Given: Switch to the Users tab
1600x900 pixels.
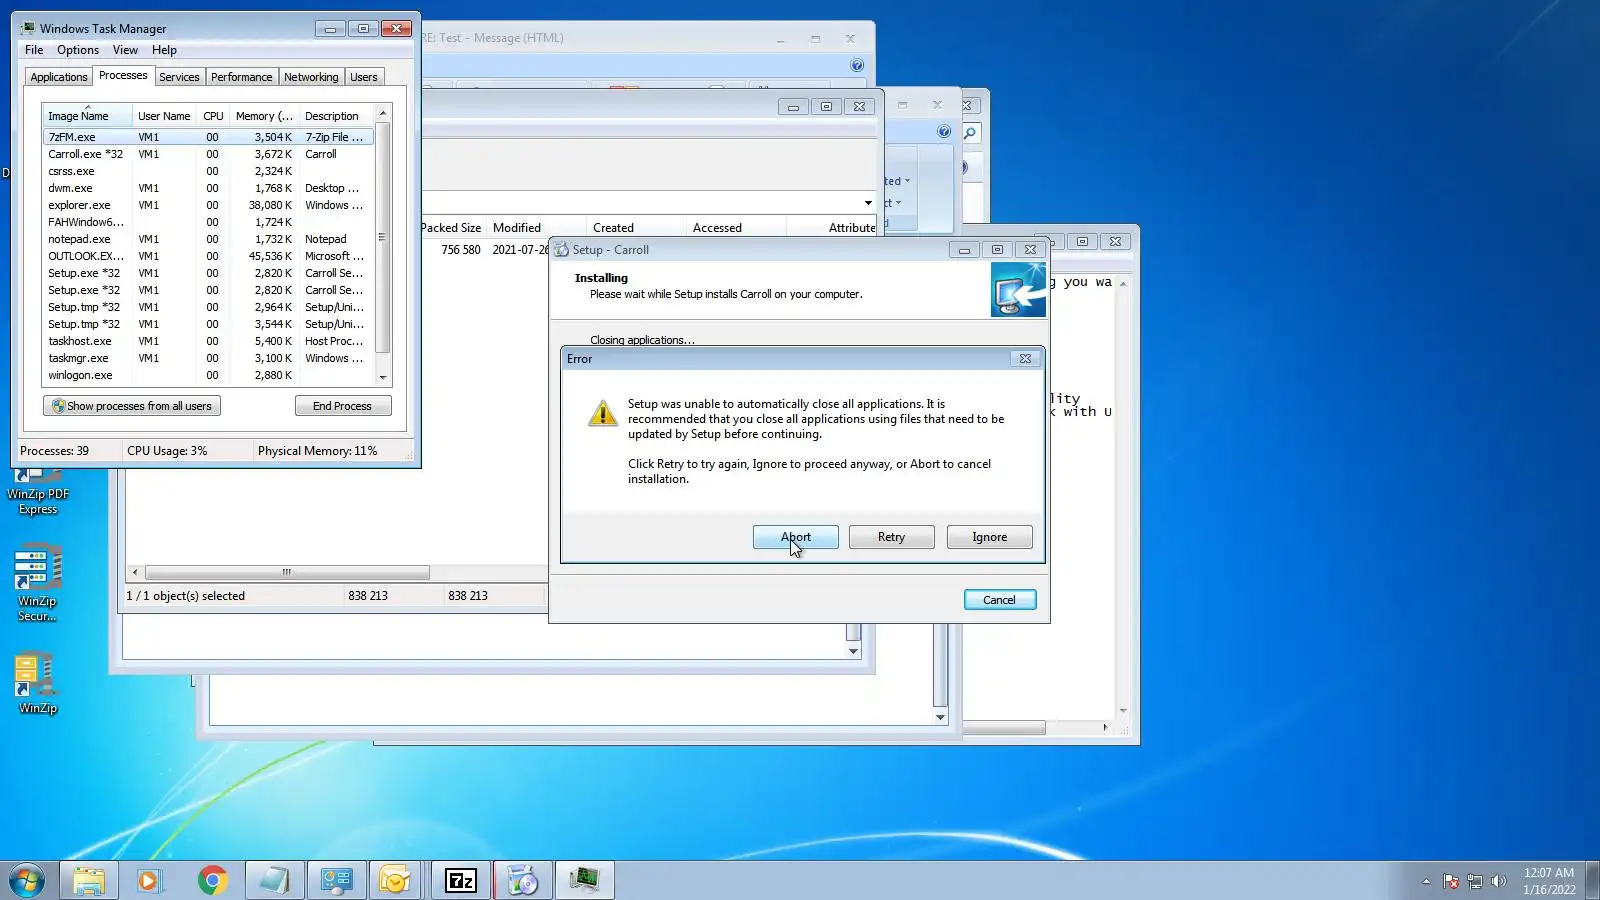Looking at the screenshot, I should click(364, 77).
